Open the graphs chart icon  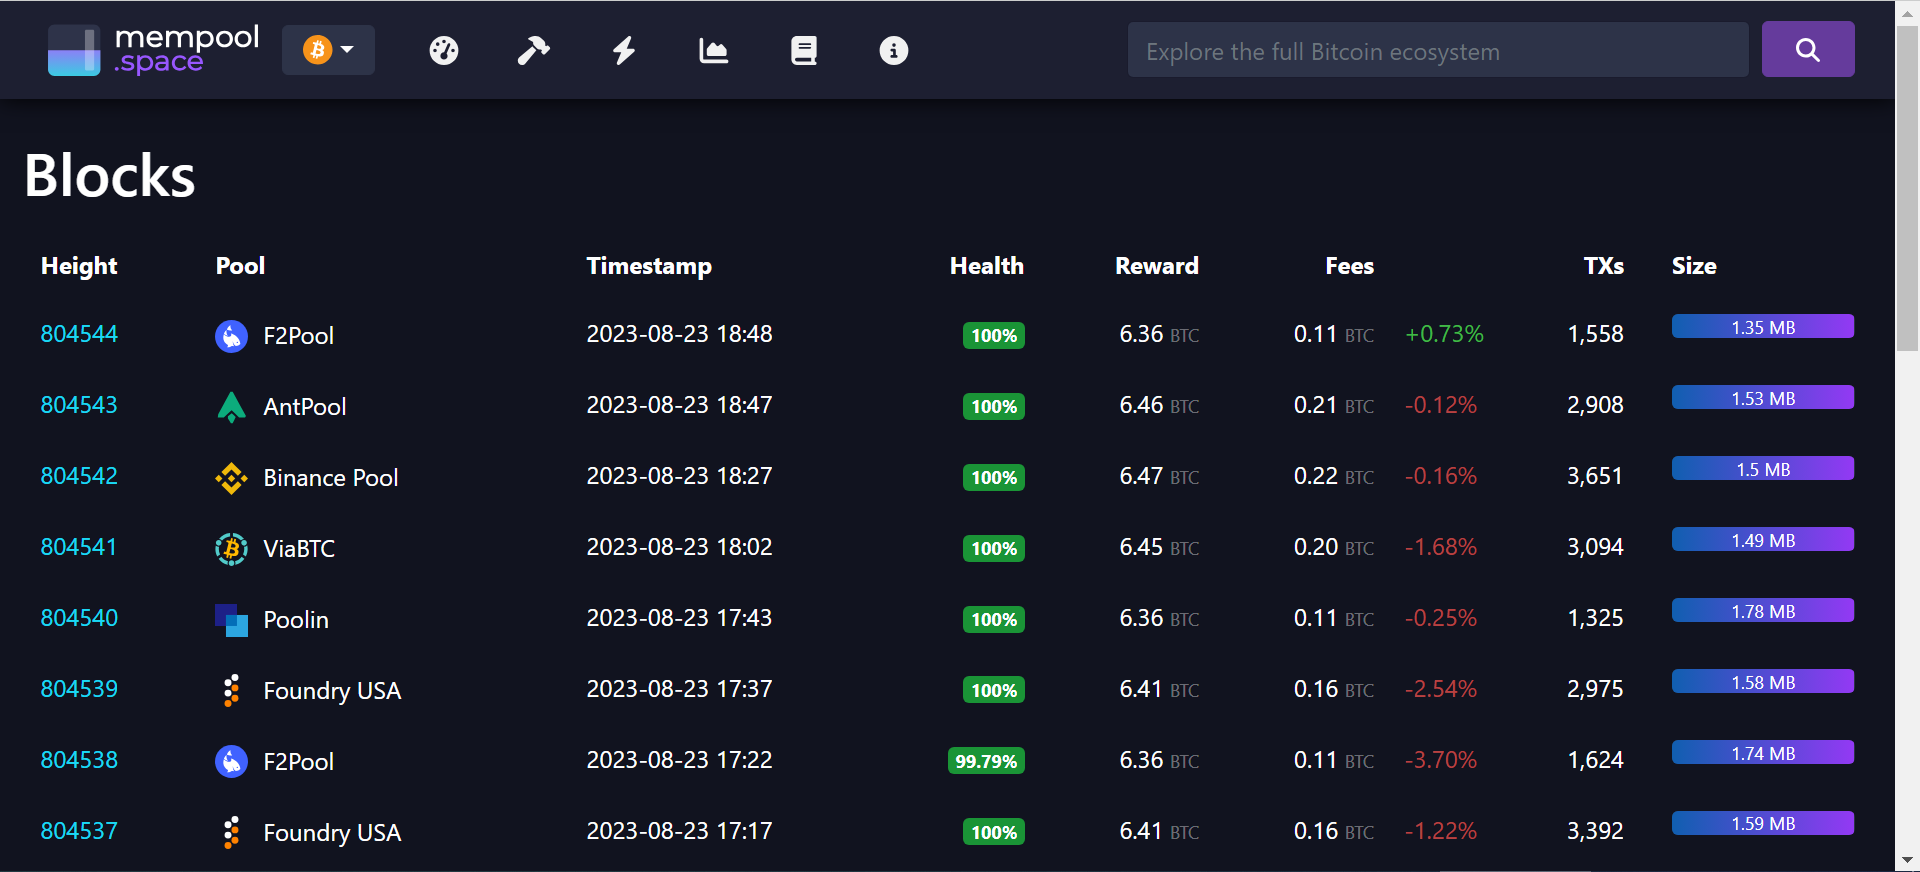coord(714,50)
